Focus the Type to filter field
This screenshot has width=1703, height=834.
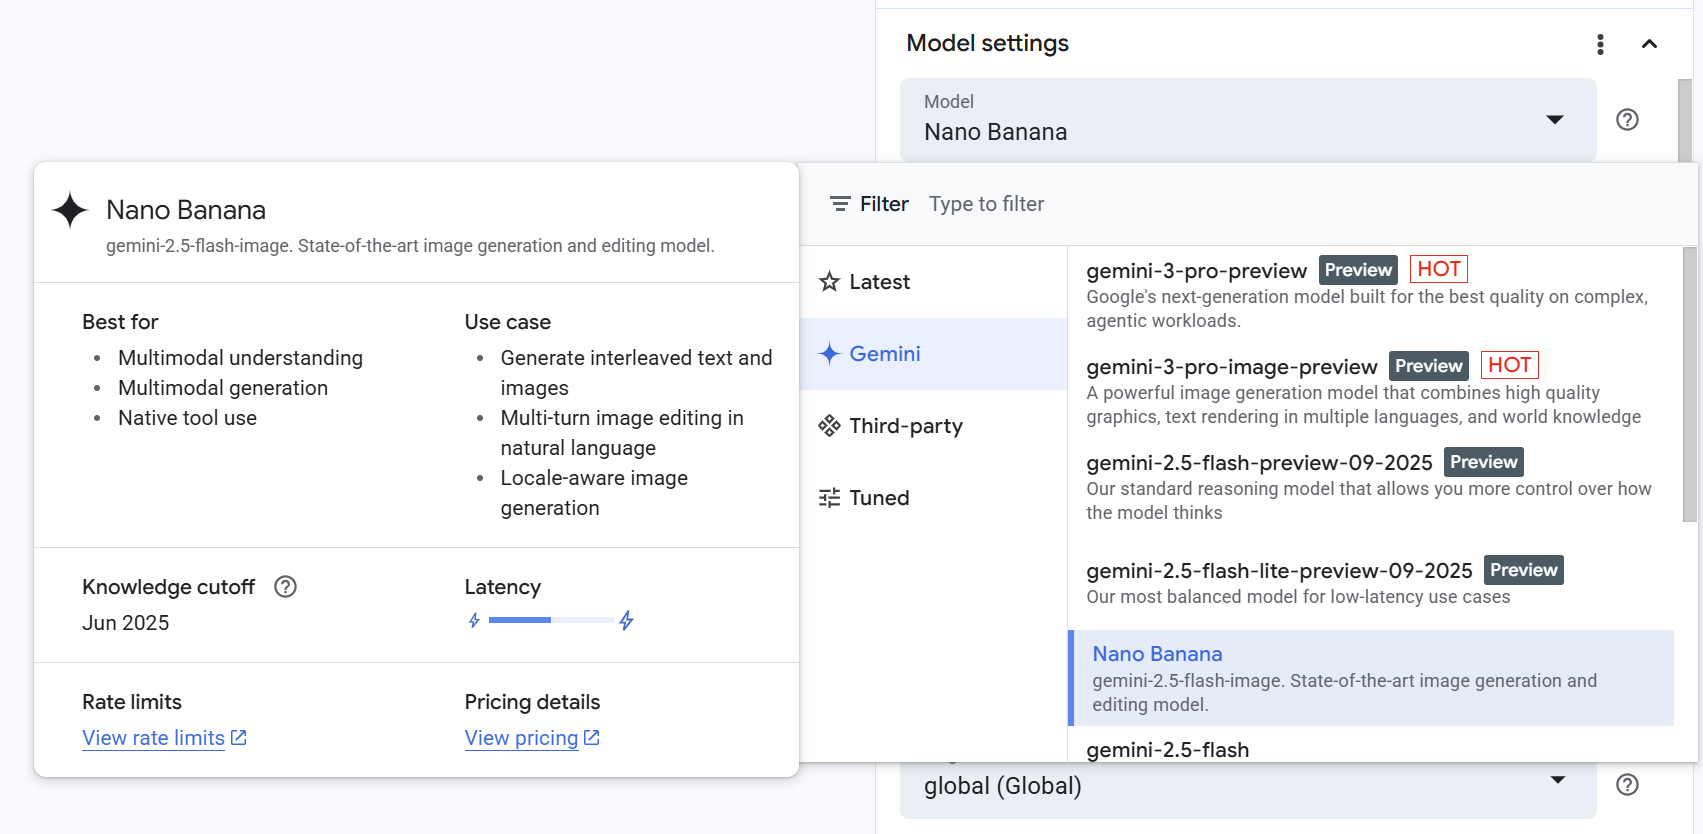point(1100,204)
